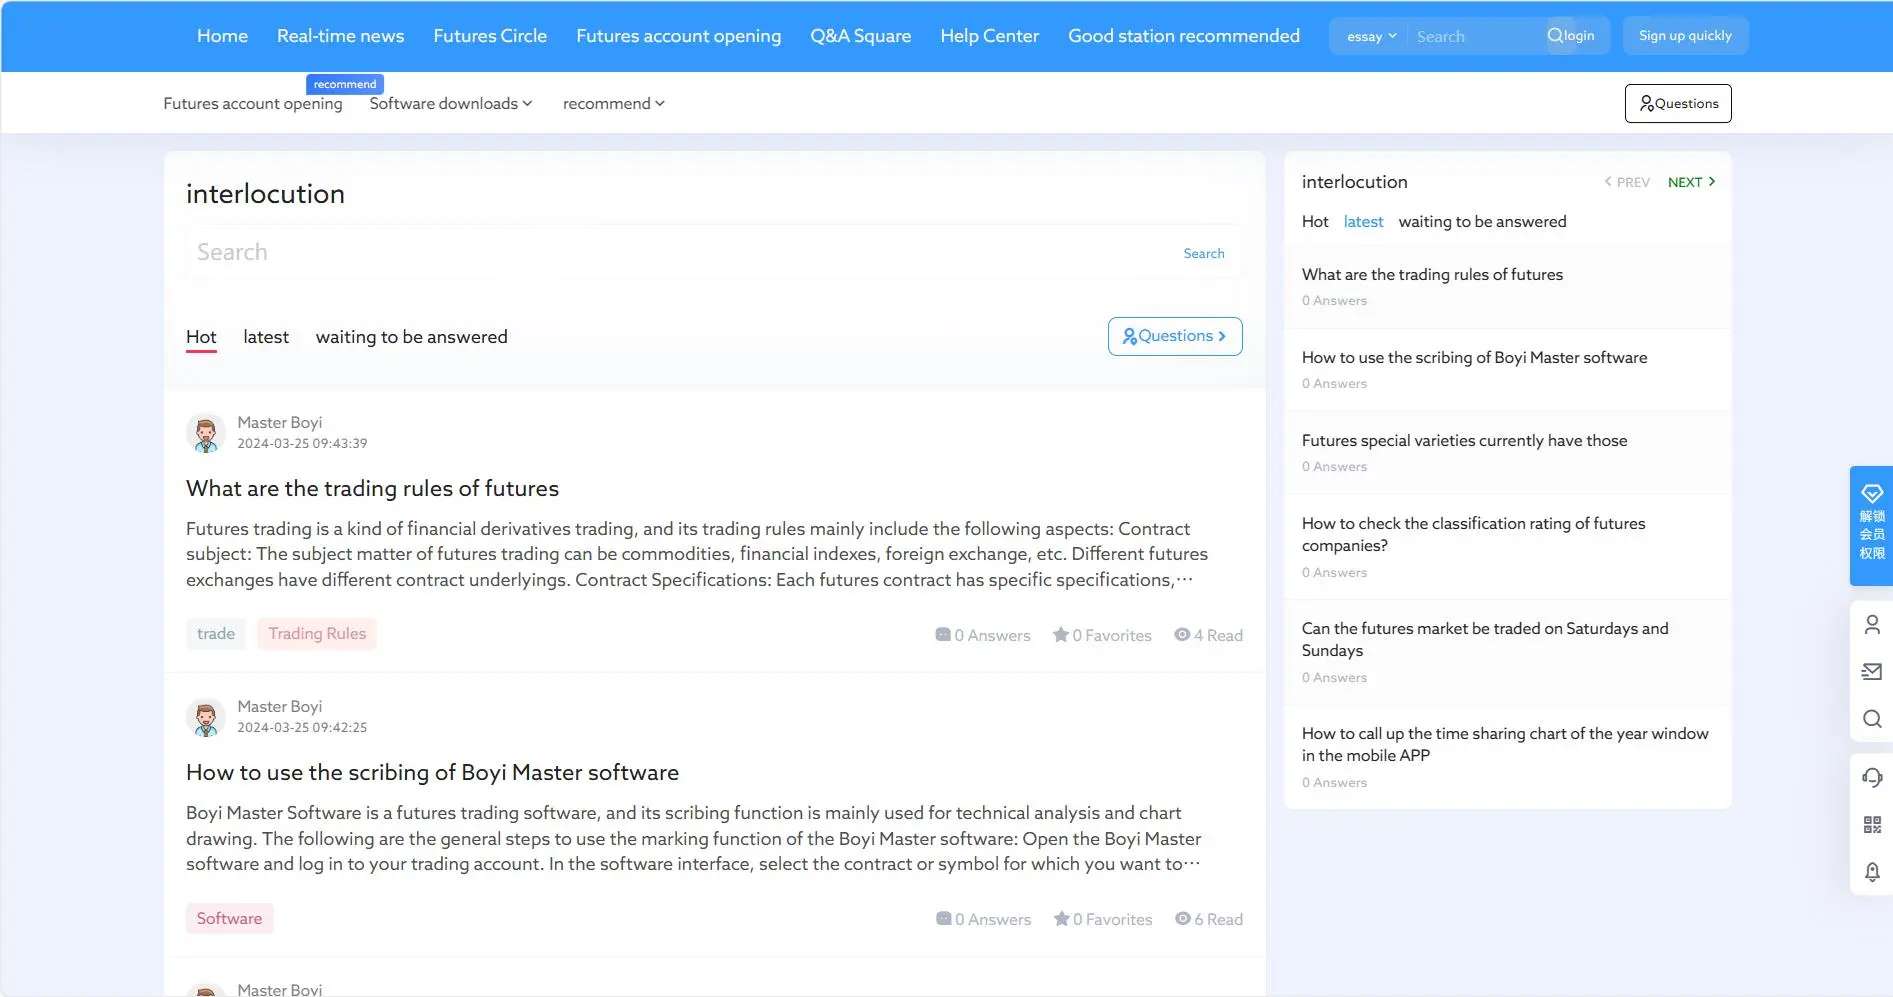Click Master Boyi avatar on scribing software post
Image resolution: width=1893 pixels, height=997 pixels.
pos(206,717)
